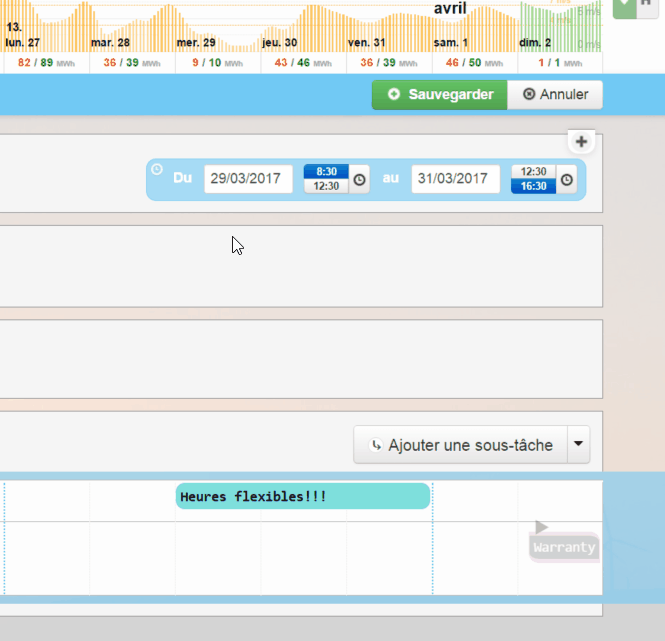665x641 pixels.
Task: Open the end time clock picker
Action: point(567,180)
